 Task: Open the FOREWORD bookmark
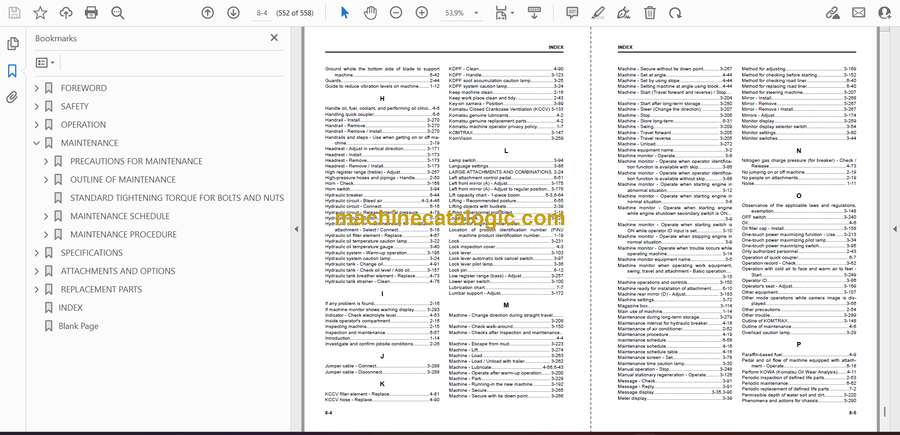84,88
